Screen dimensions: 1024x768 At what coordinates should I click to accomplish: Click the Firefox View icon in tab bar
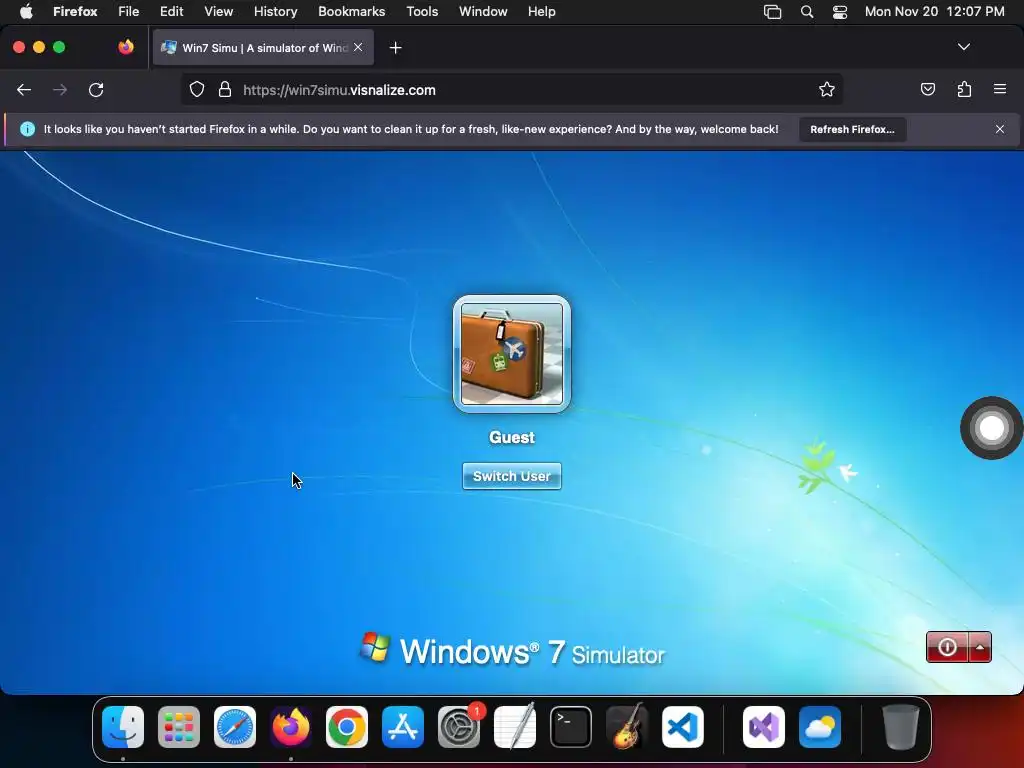[126, 47]
